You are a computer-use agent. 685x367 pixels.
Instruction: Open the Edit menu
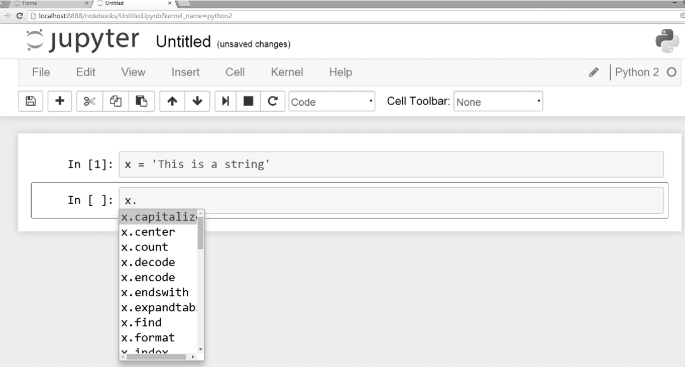point(86,72)
